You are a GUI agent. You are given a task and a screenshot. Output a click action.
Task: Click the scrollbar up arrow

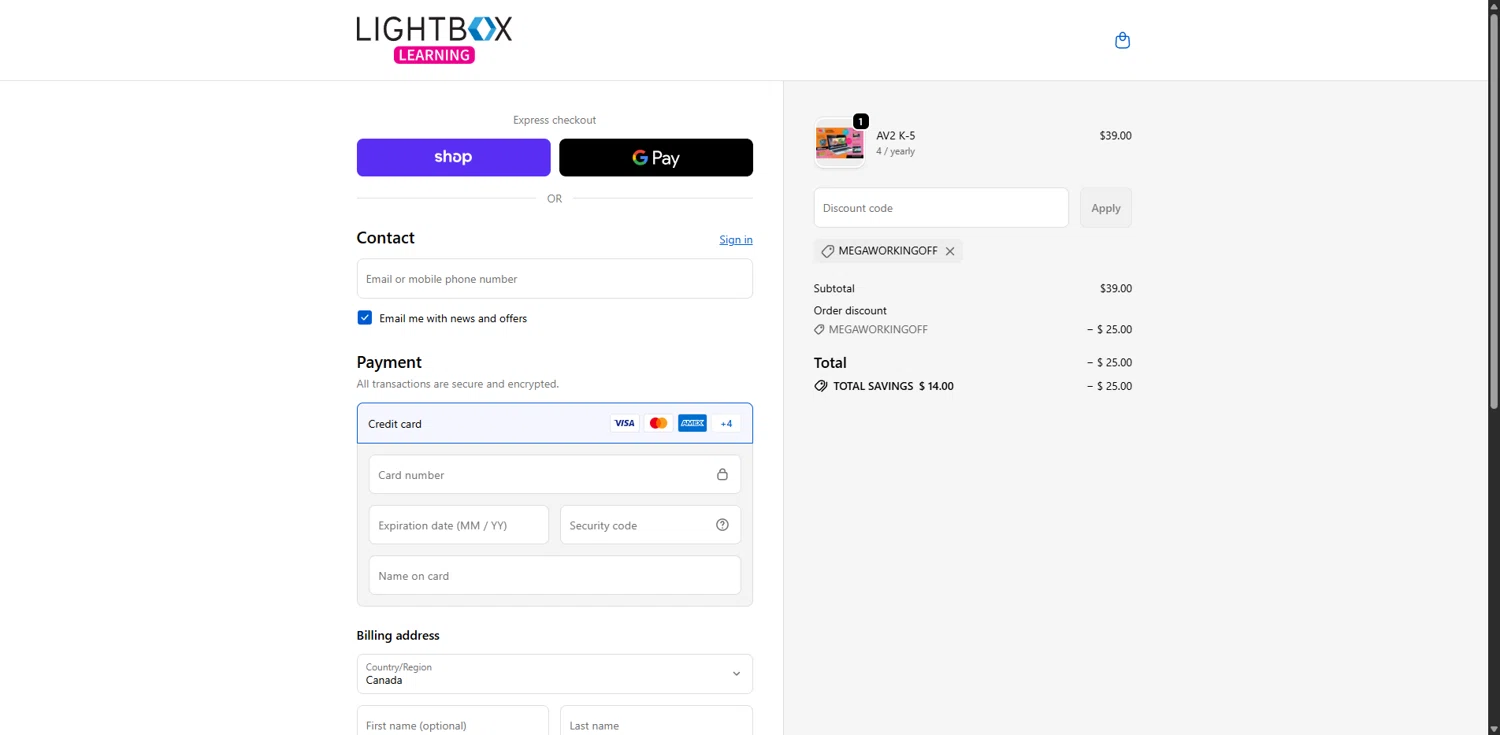1494,6
